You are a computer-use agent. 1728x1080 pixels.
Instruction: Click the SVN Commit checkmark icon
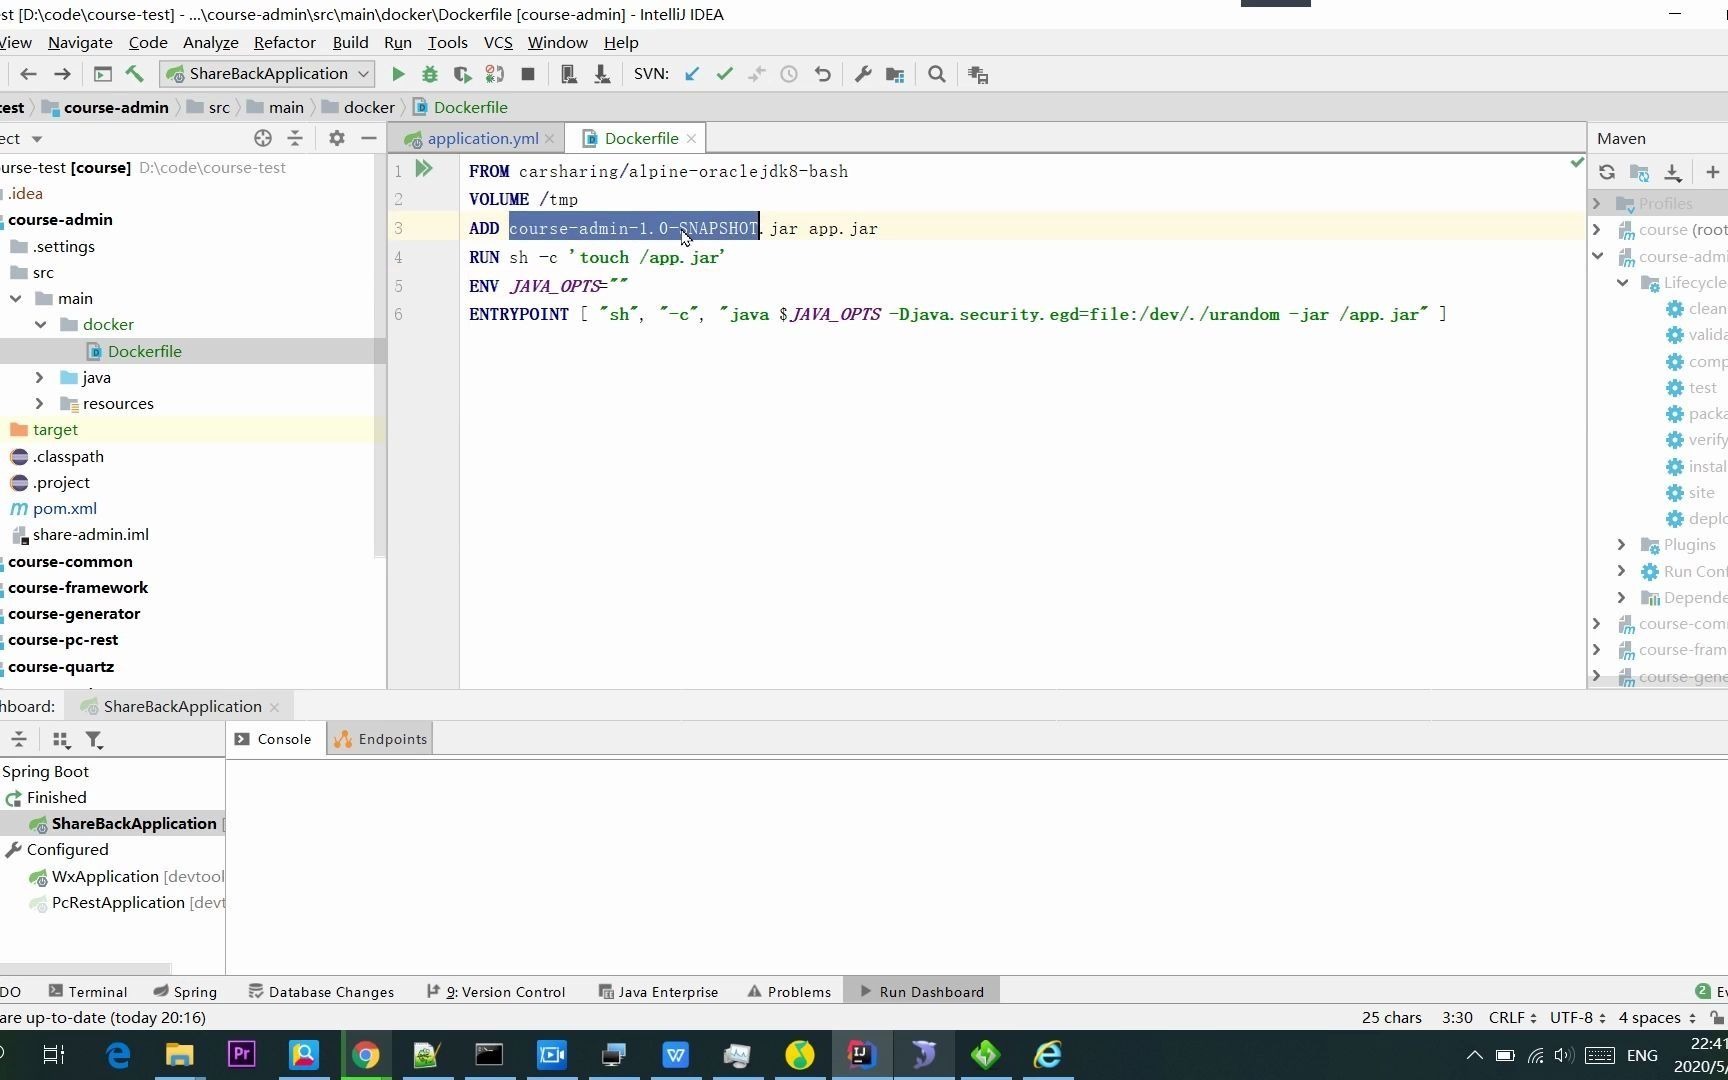pos(725,74)
